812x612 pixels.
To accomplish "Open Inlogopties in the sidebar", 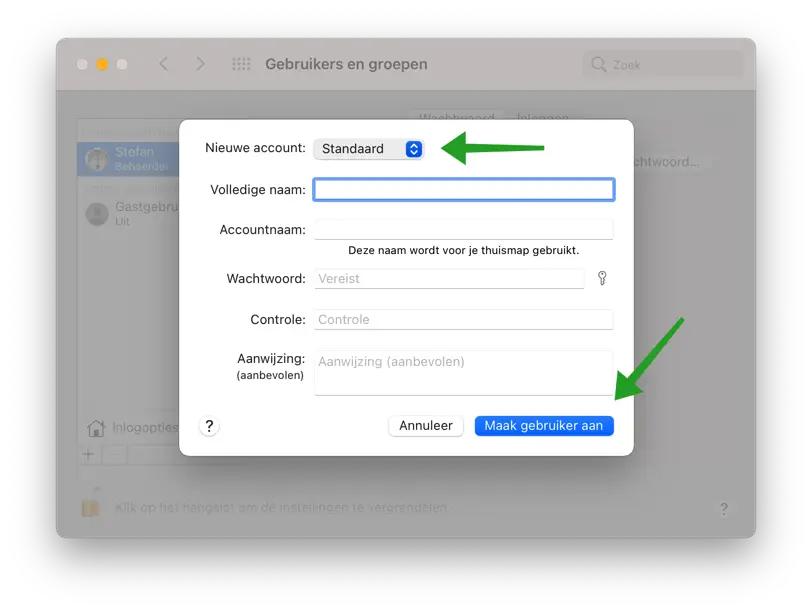I will [x=132, y=428].
